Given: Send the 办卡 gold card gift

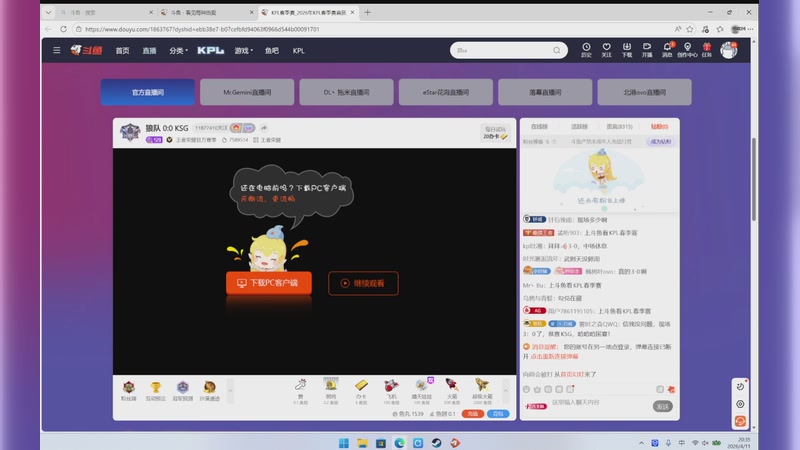Looking at the screenshot, I should [361, 391].
